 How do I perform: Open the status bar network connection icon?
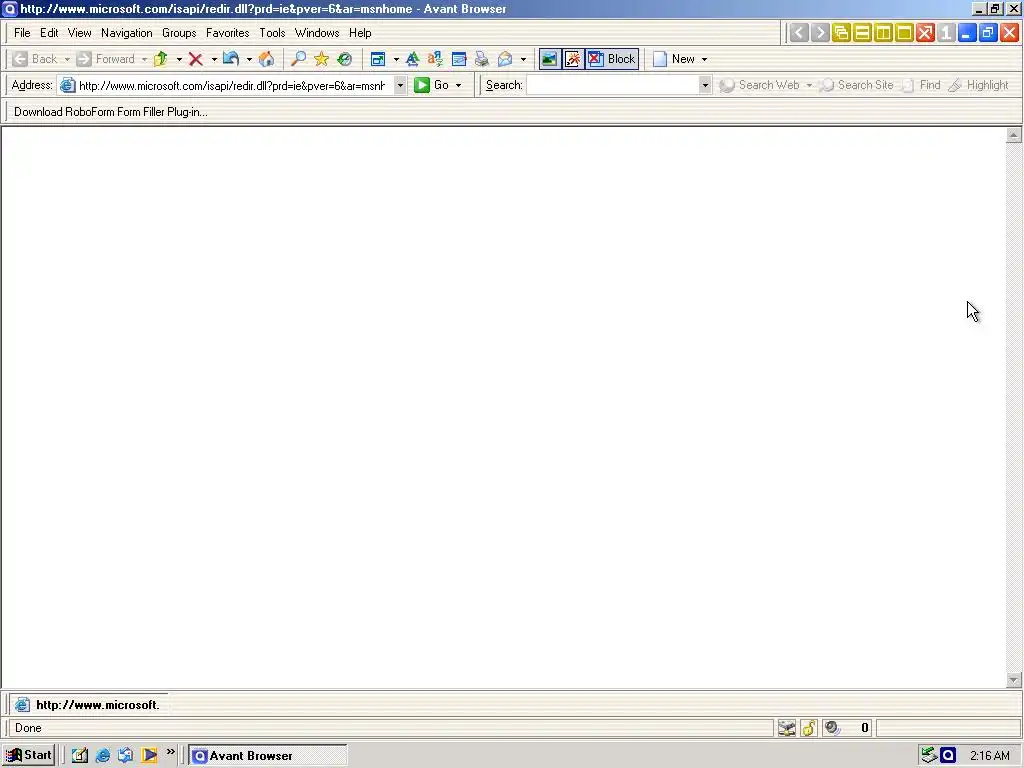click(787, 728)
